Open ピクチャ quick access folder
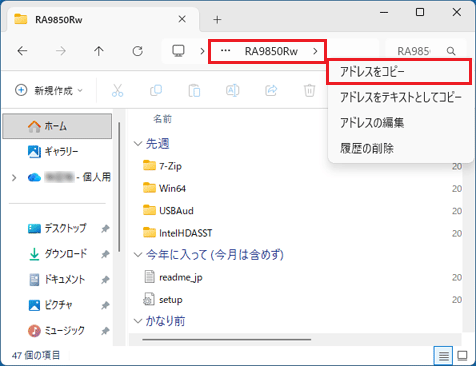 [x=50, y=305]
